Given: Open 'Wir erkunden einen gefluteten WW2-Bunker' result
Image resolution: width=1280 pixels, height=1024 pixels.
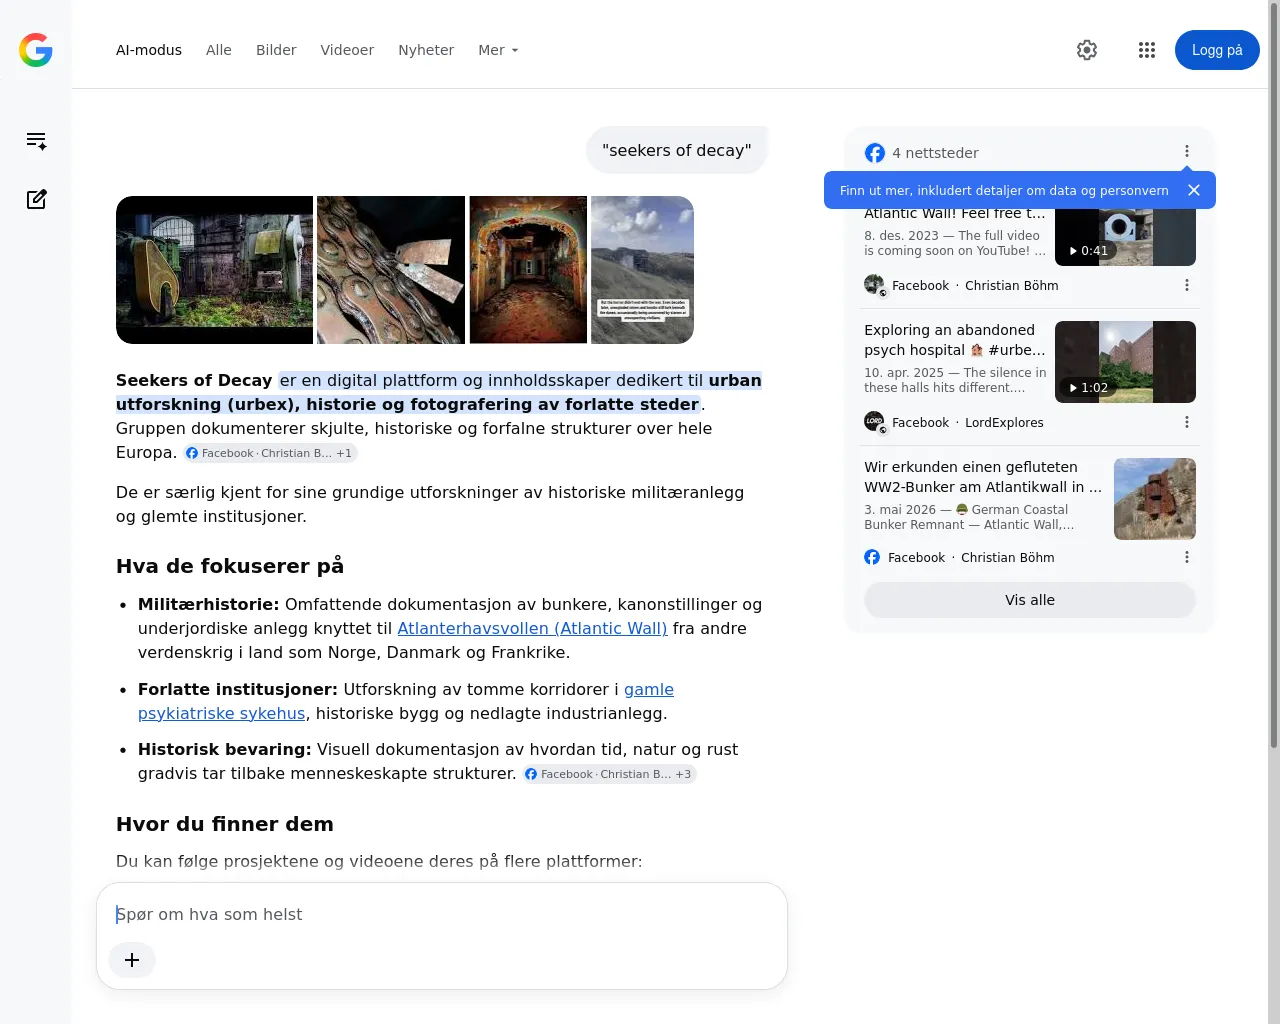Looking at the screenshot, I should click(983, 477).
